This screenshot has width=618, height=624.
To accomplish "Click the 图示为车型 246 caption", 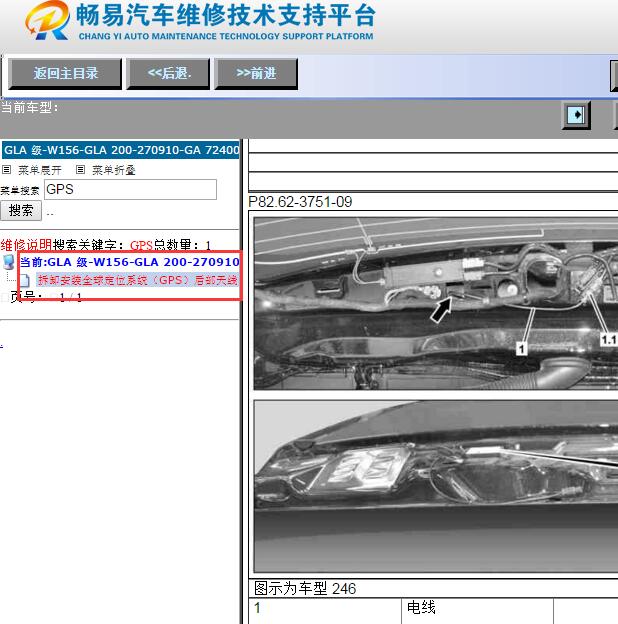I will tap(305, 588).
